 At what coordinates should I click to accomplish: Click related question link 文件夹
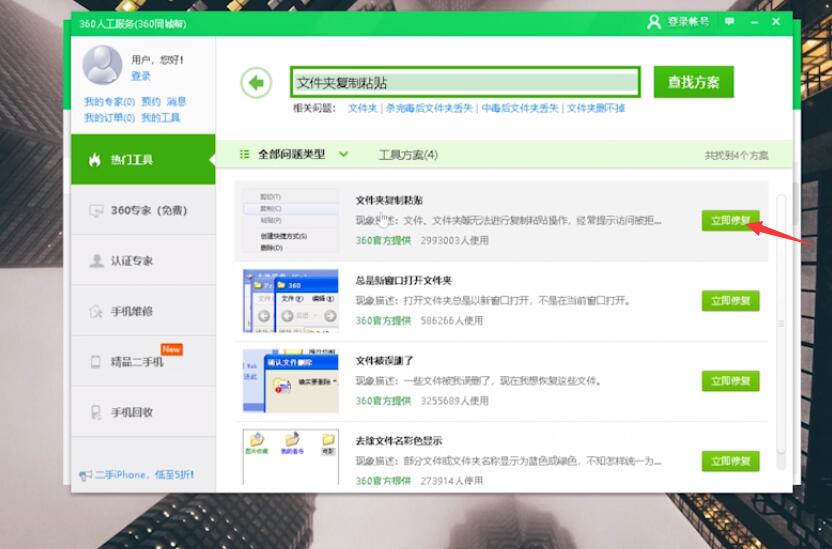click(362, 108)
